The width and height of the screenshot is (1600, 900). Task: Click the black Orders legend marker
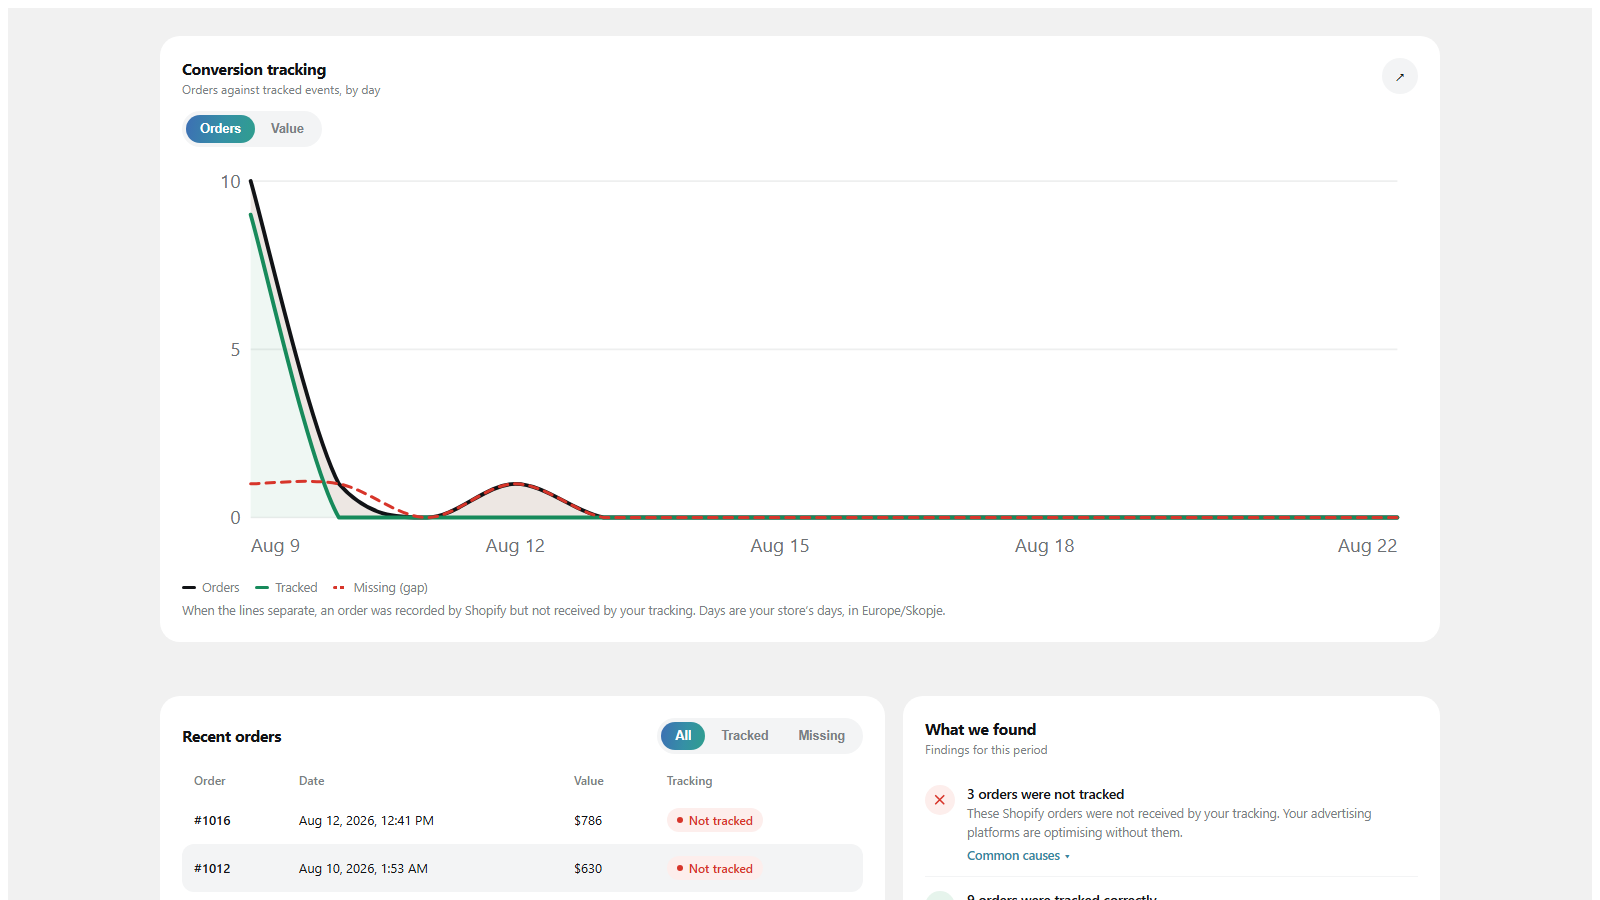(189, 588)
